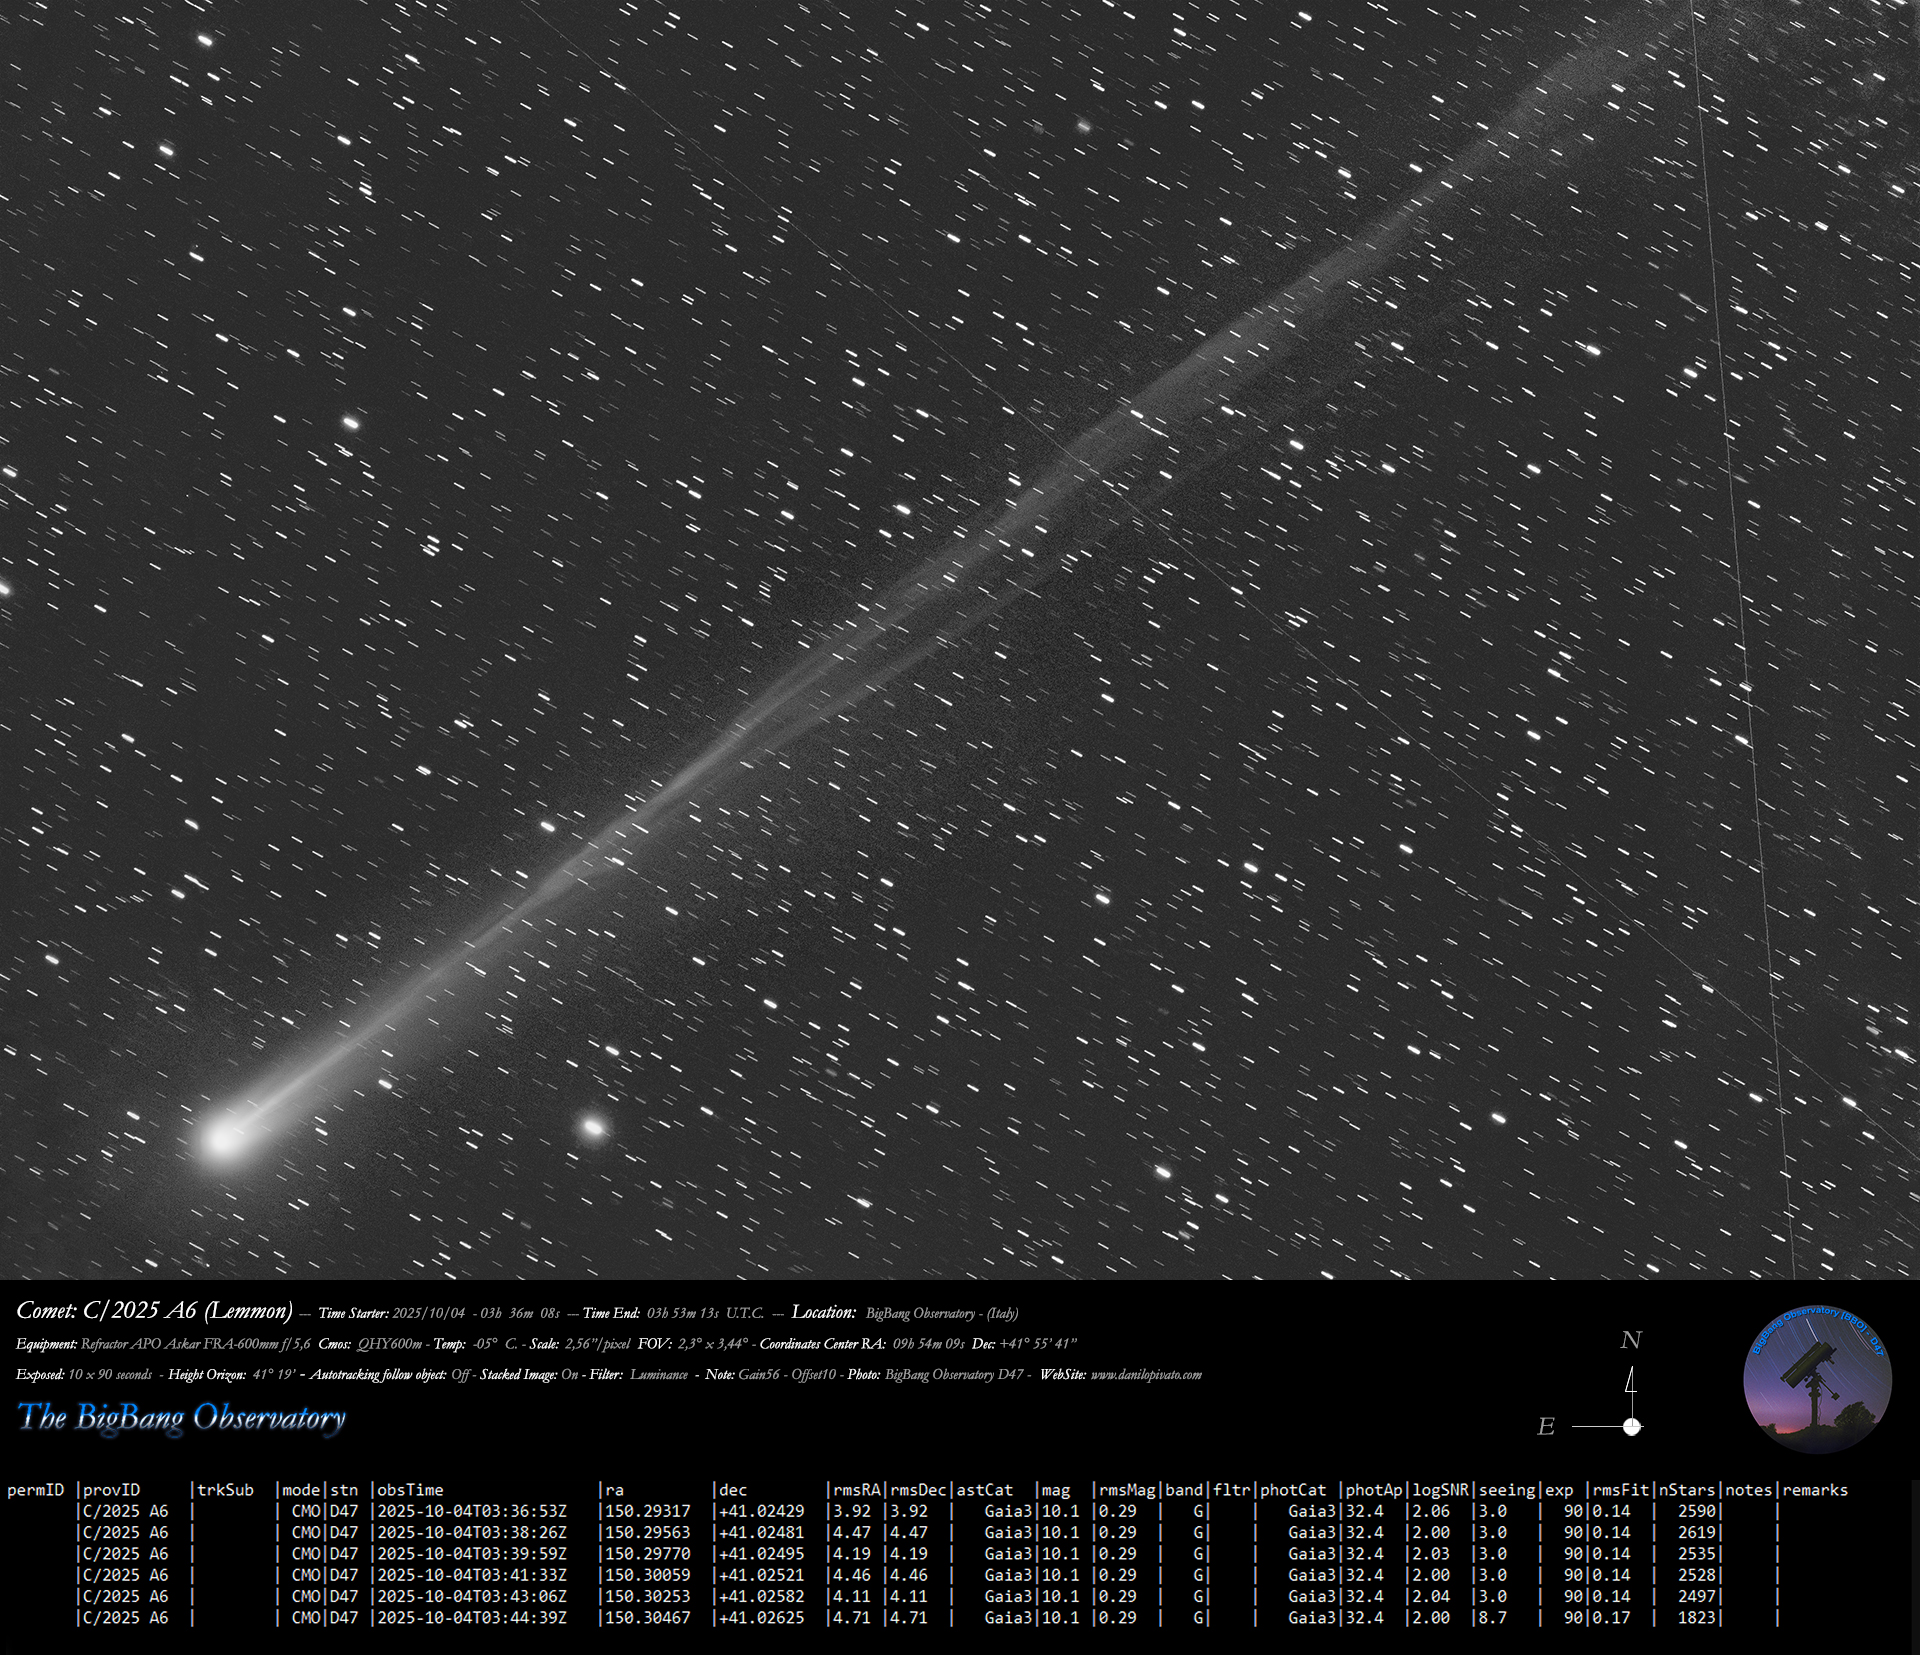
Task: Click The BigBang Observatory blue title
Action: click(181, 1418)
